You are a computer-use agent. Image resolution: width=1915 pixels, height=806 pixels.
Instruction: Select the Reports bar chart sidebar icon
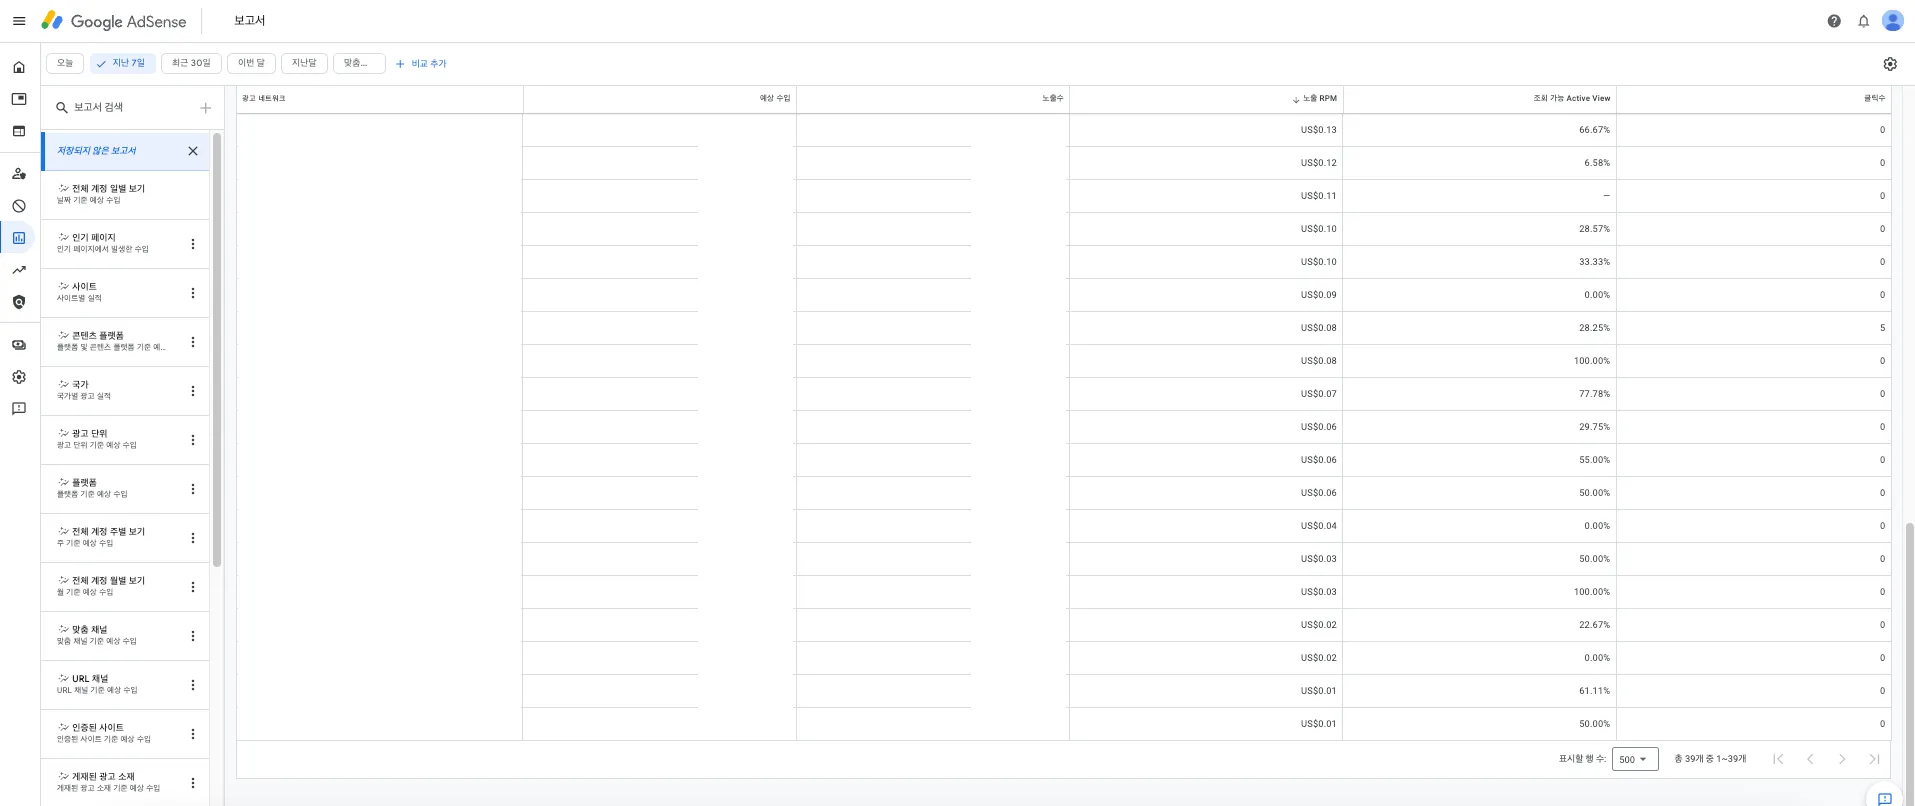[x=19, y=238]
